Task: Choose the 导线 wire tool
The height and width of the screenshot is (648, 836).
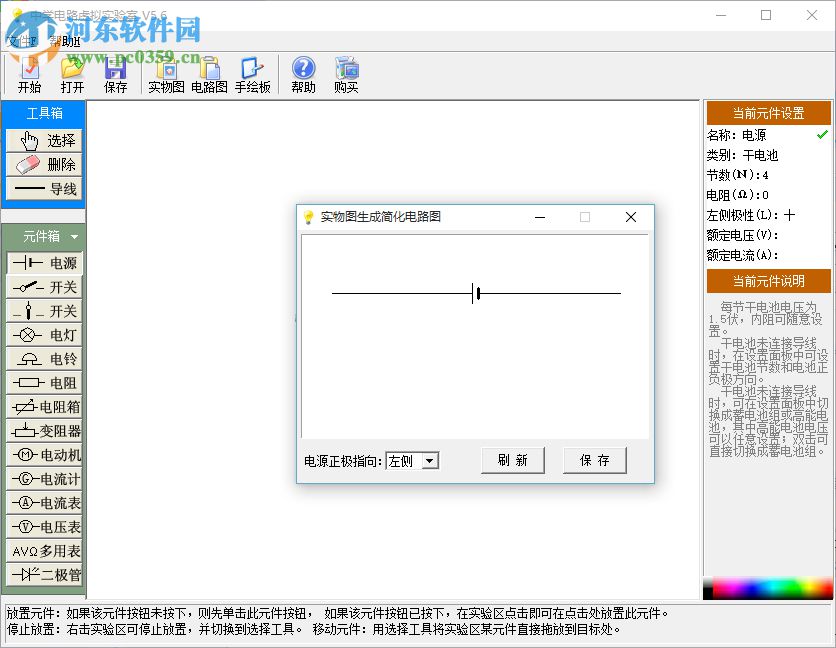Action: 44,189
